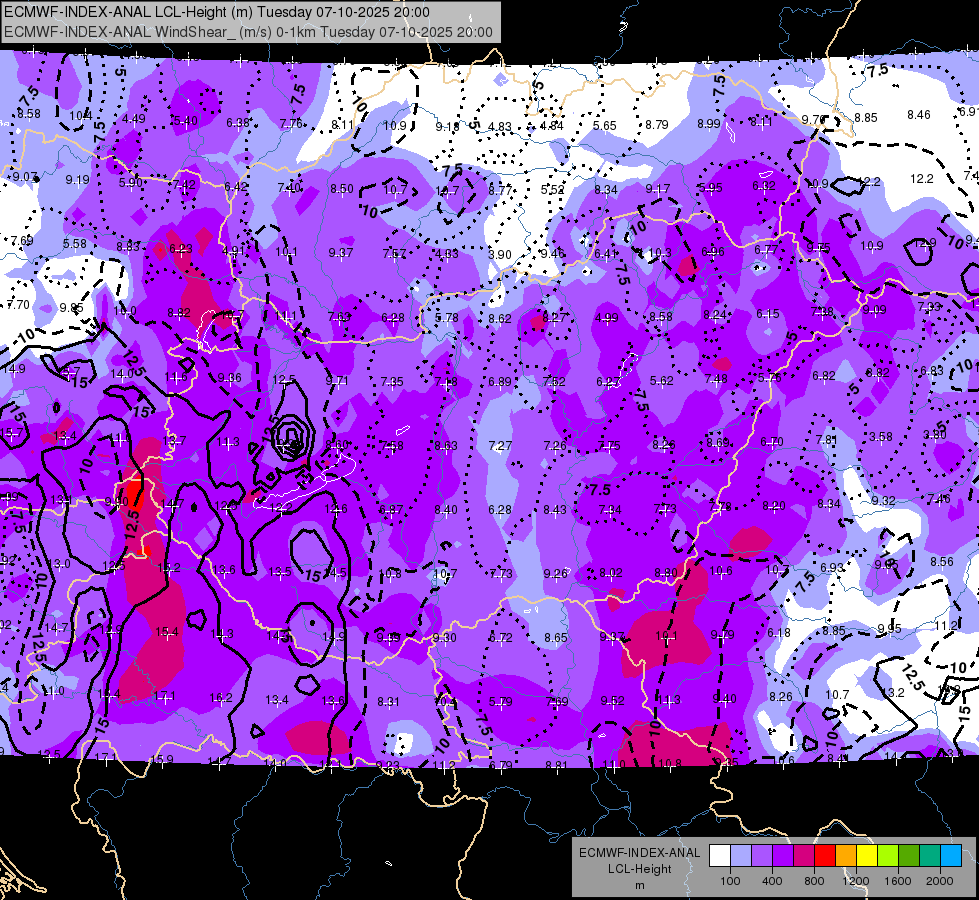Click the 800 tick label in the legend

[814, 881]
